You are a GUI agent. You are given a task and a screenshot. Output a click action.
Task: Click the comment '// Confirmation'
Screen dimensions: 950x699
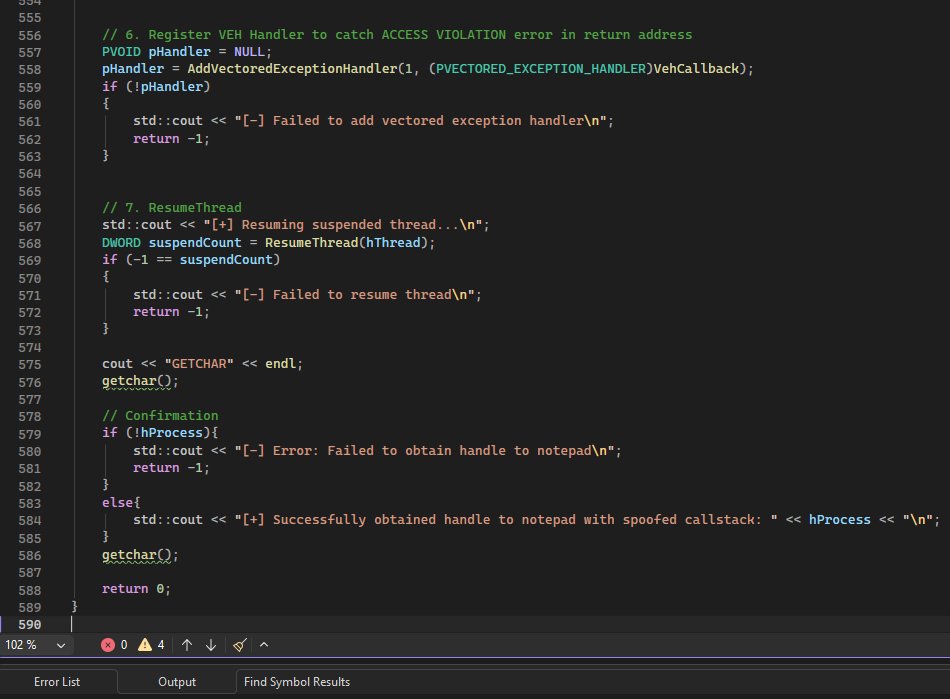pyautogui.click(x=160, y=416)
